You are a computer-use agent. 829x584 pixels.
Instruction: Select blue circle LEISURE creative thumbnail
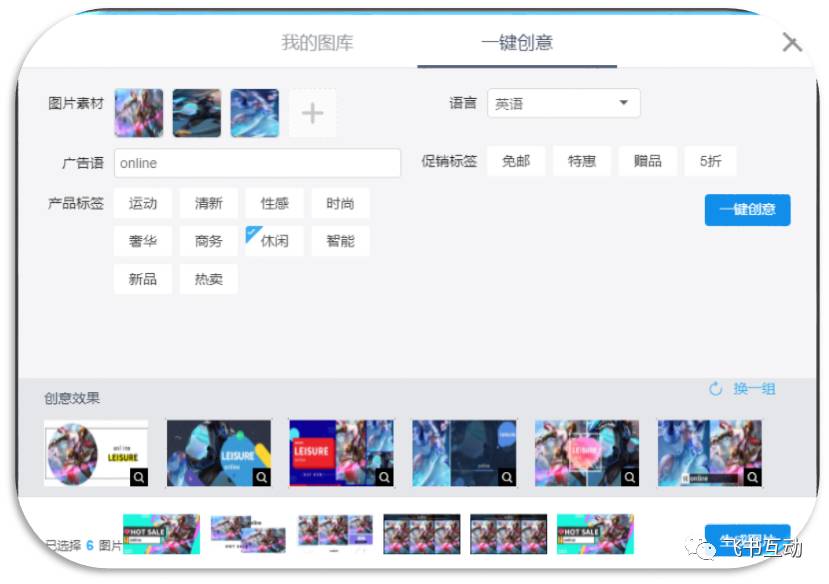click(219, 453)
